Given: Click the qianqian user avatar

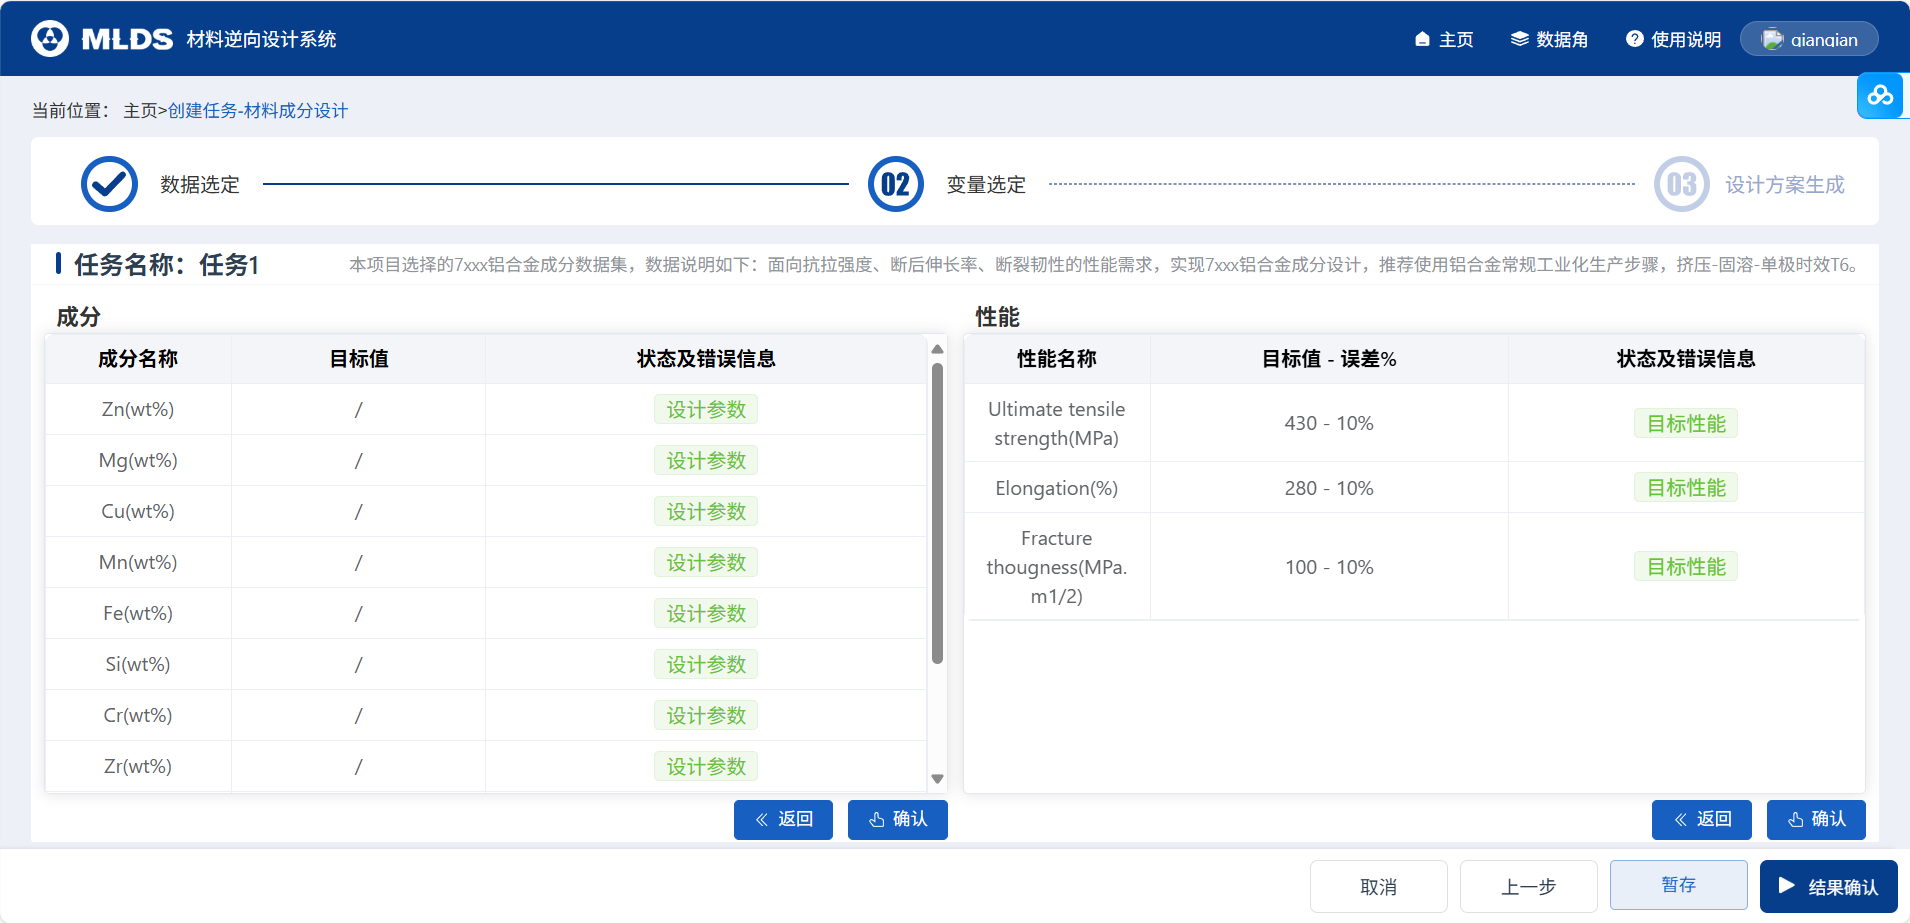Looking at the screenshot, I should point(1772,39).
